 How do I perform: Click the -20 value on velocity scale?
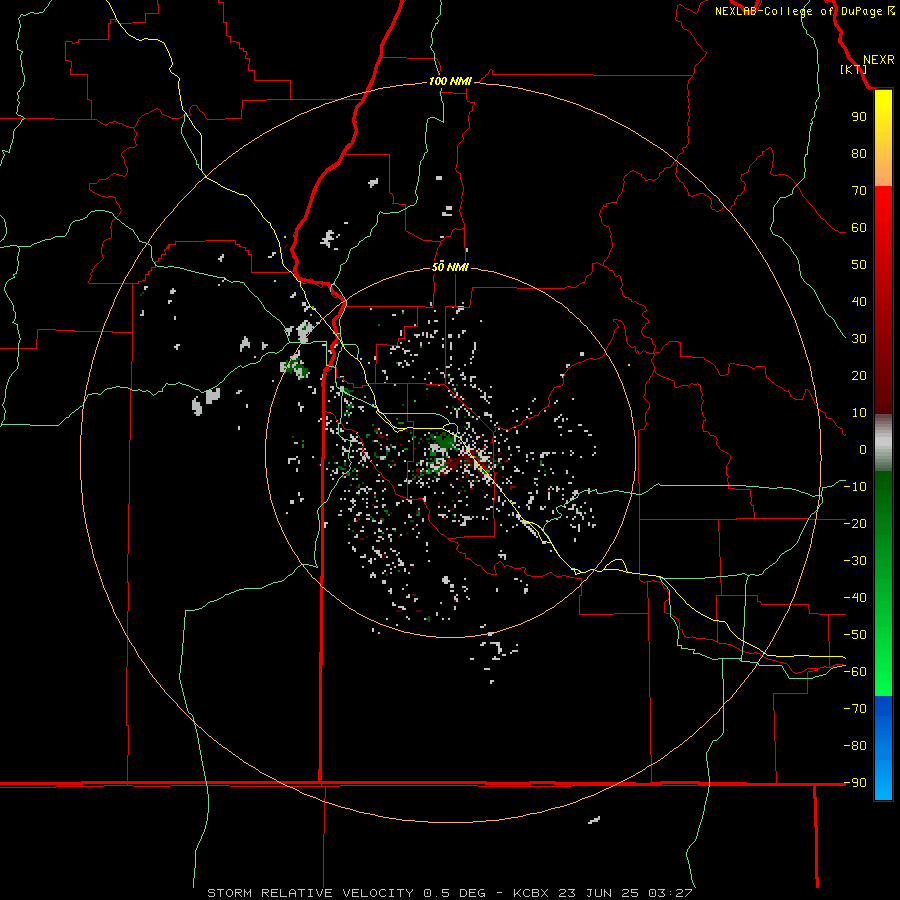pos(855,524)
